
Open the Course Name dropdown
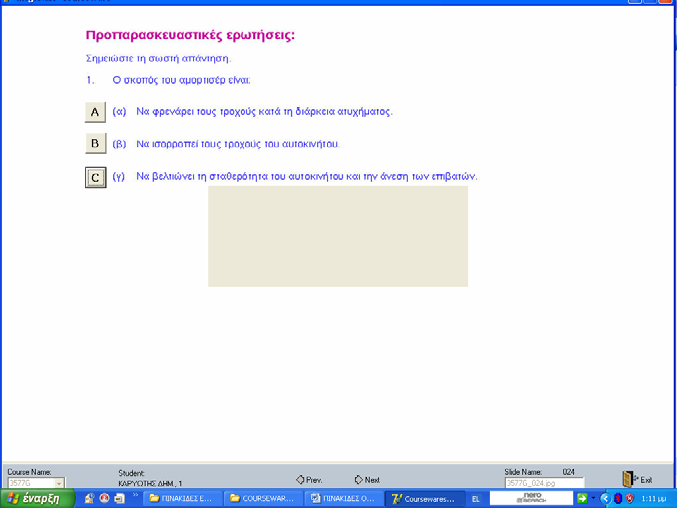click(x=59, y=483)
